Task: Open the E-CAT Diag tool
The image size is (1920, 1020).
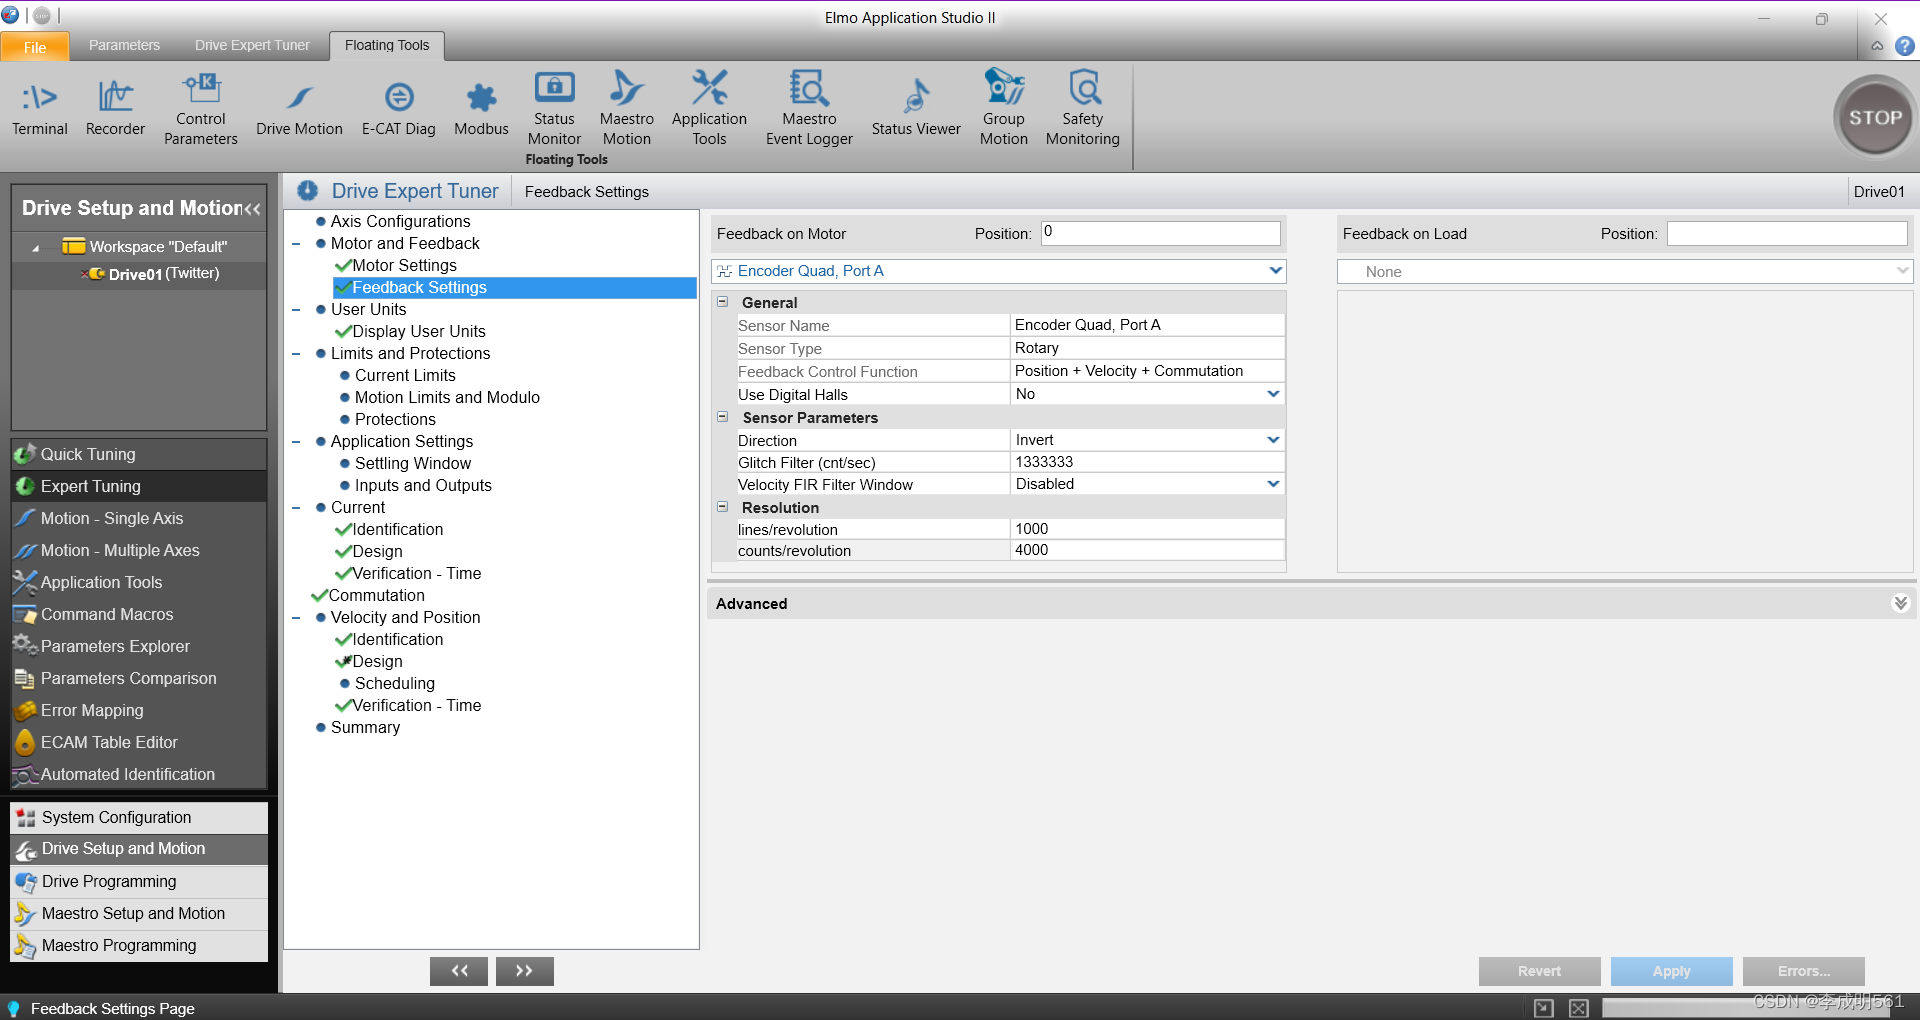Action: (x=399, y=108)
